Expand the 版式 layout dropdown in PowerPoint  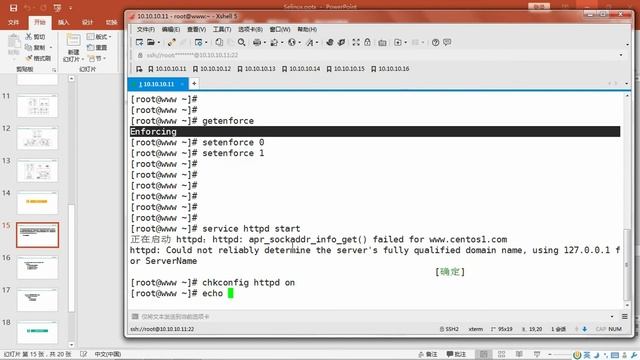pyautogui.click(x=99, y=37)
